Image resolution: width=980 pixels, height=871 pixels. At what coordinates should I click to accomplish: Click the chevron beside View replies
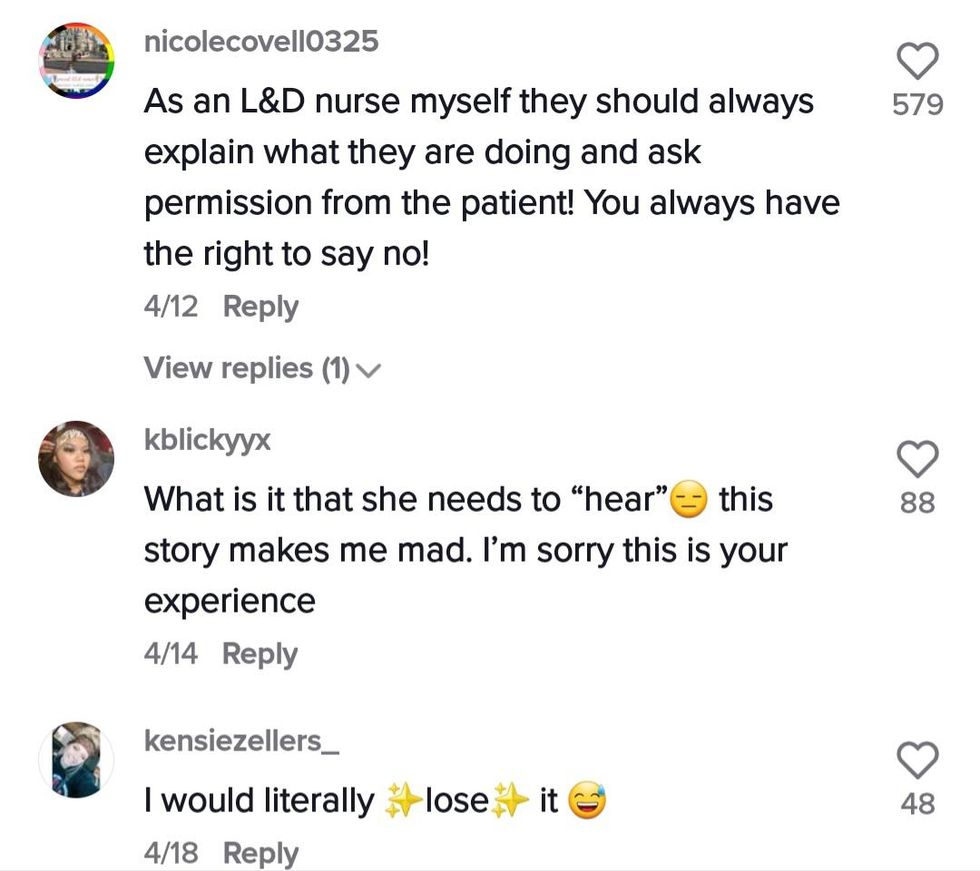pyautogui.click(x=369, y=371)
